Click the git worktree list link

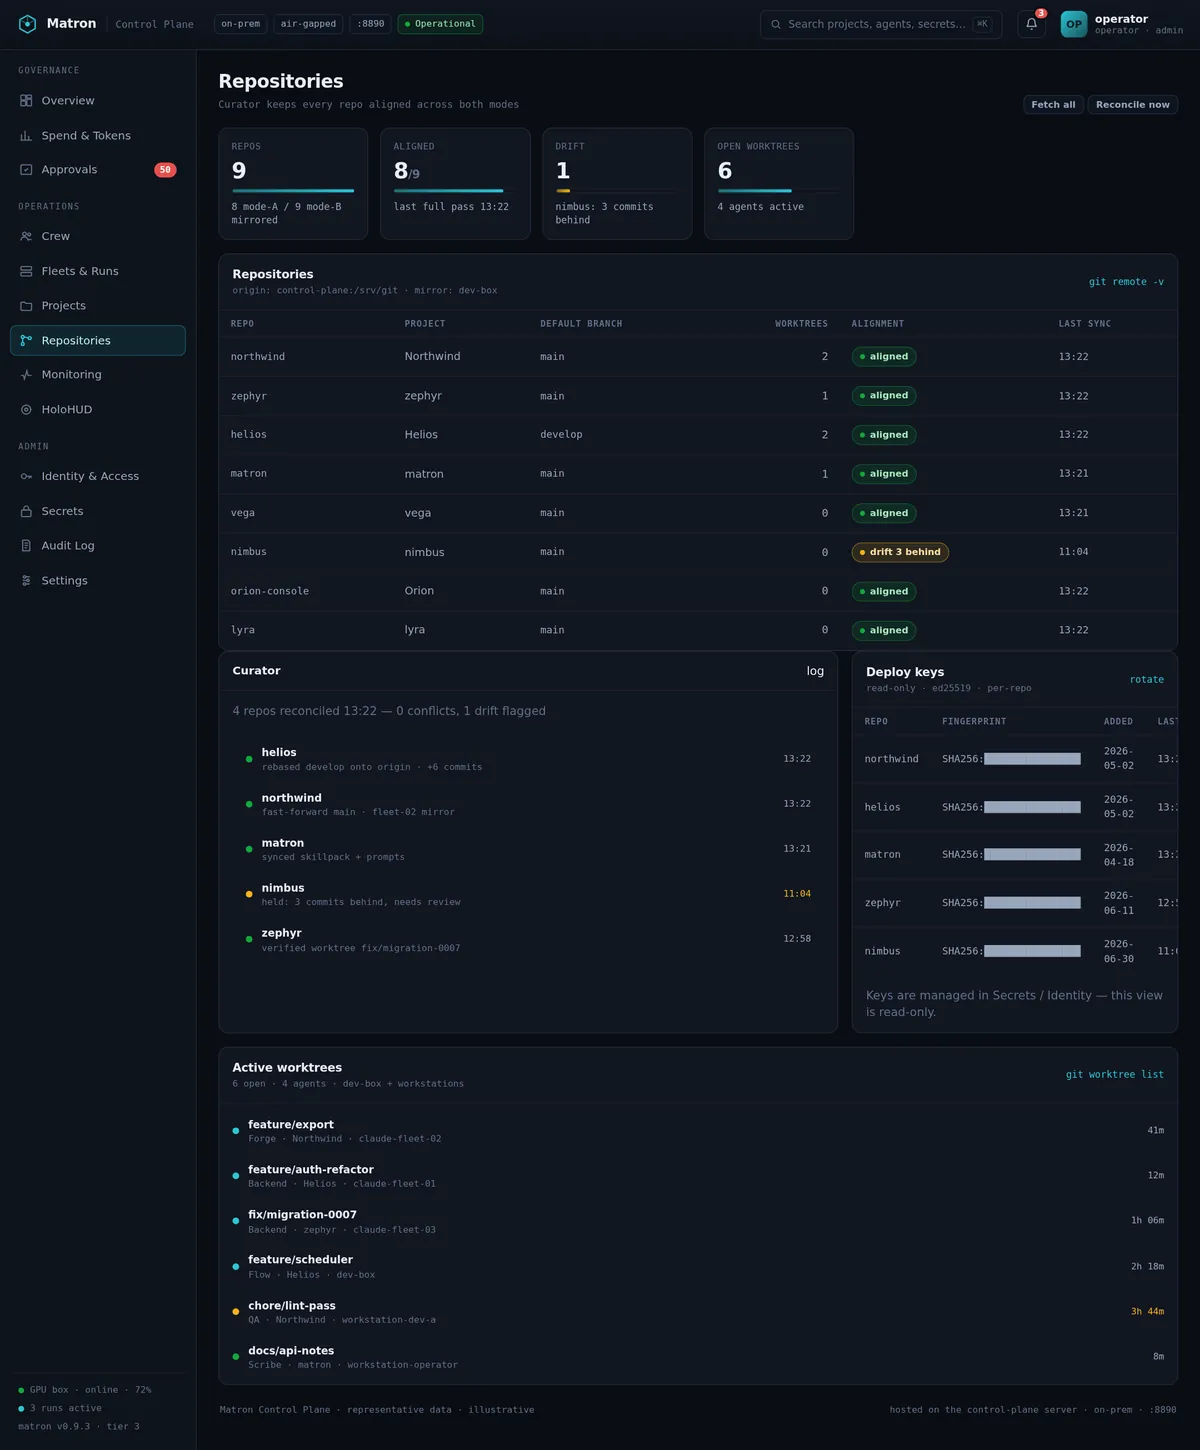(1115, 1075)
